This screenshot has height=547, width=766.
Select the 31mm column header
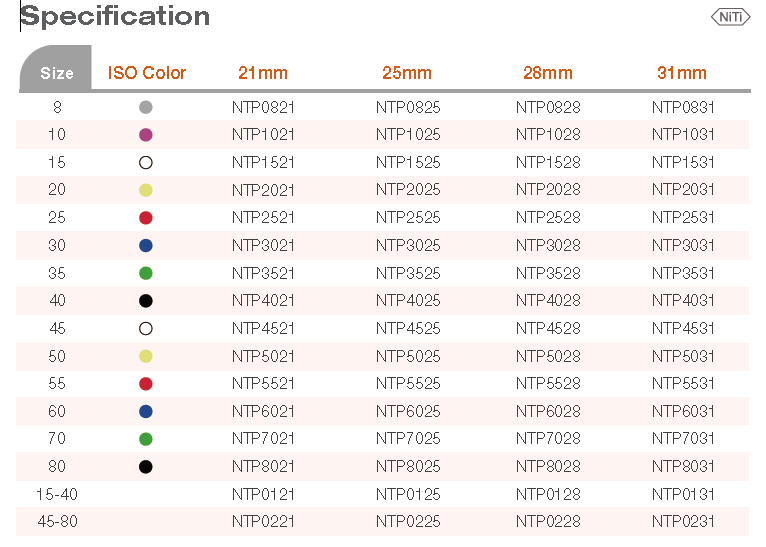(x=682, y=73)
